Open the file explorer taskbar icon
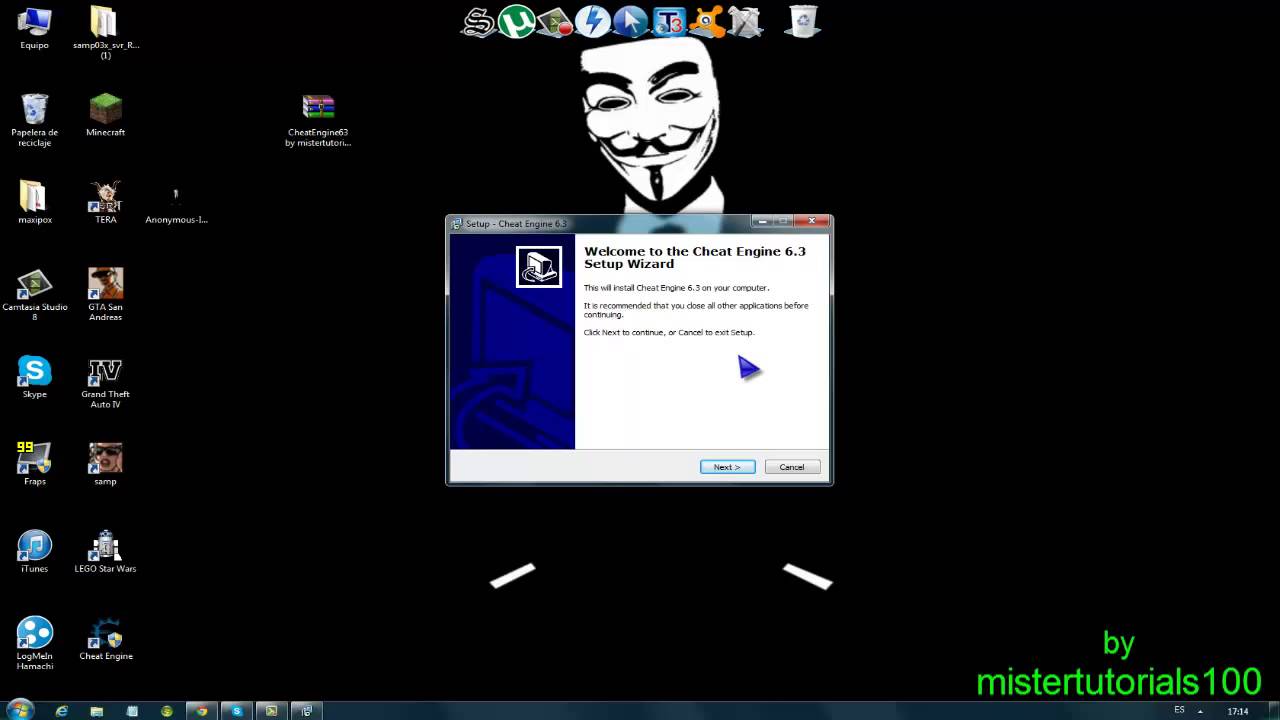The width and height of the screenshot is (1280, 720). coord(97,711)
